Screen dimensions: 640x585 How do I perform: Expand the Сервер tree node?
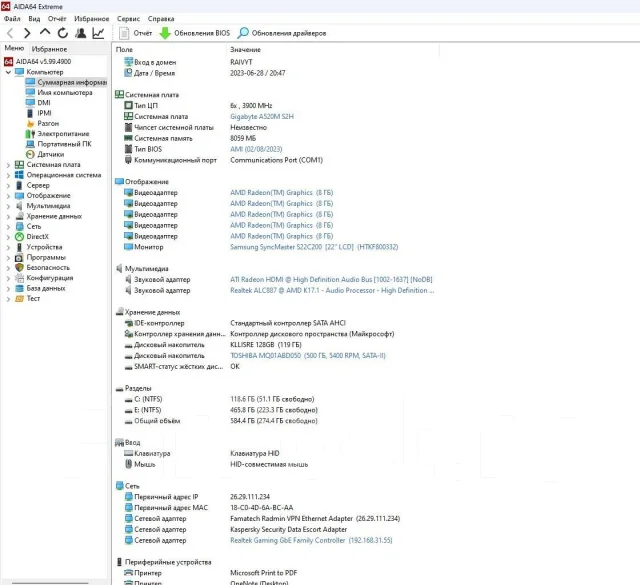click(x=8, y=185)
